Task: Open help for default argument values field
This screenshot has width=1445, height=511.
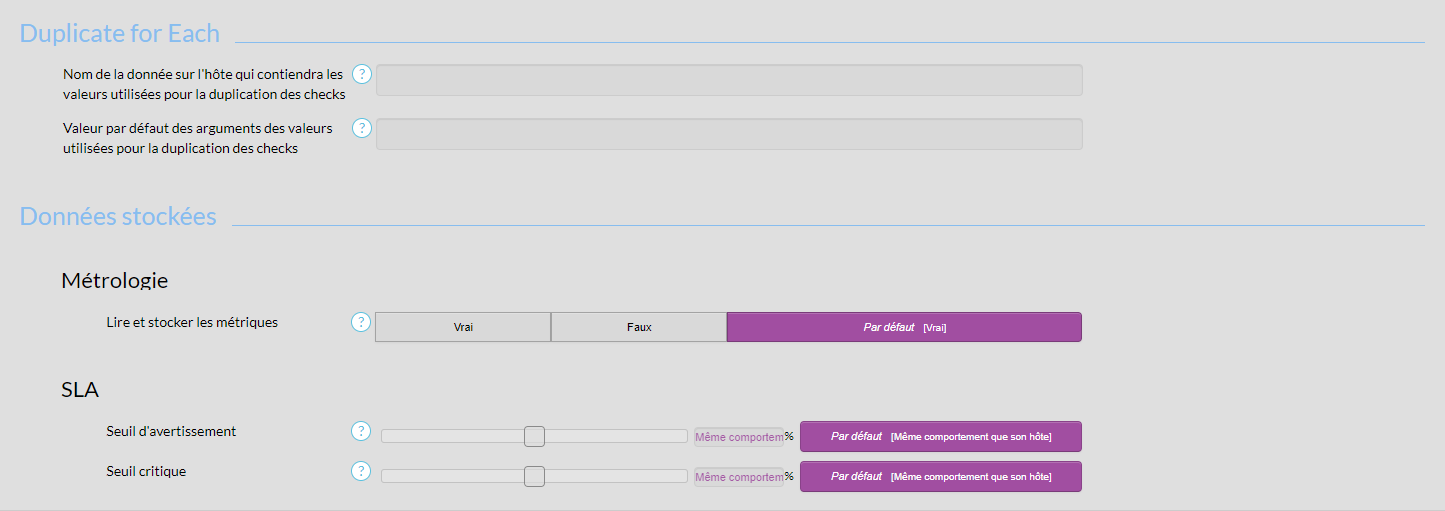Action: (362, 128)
